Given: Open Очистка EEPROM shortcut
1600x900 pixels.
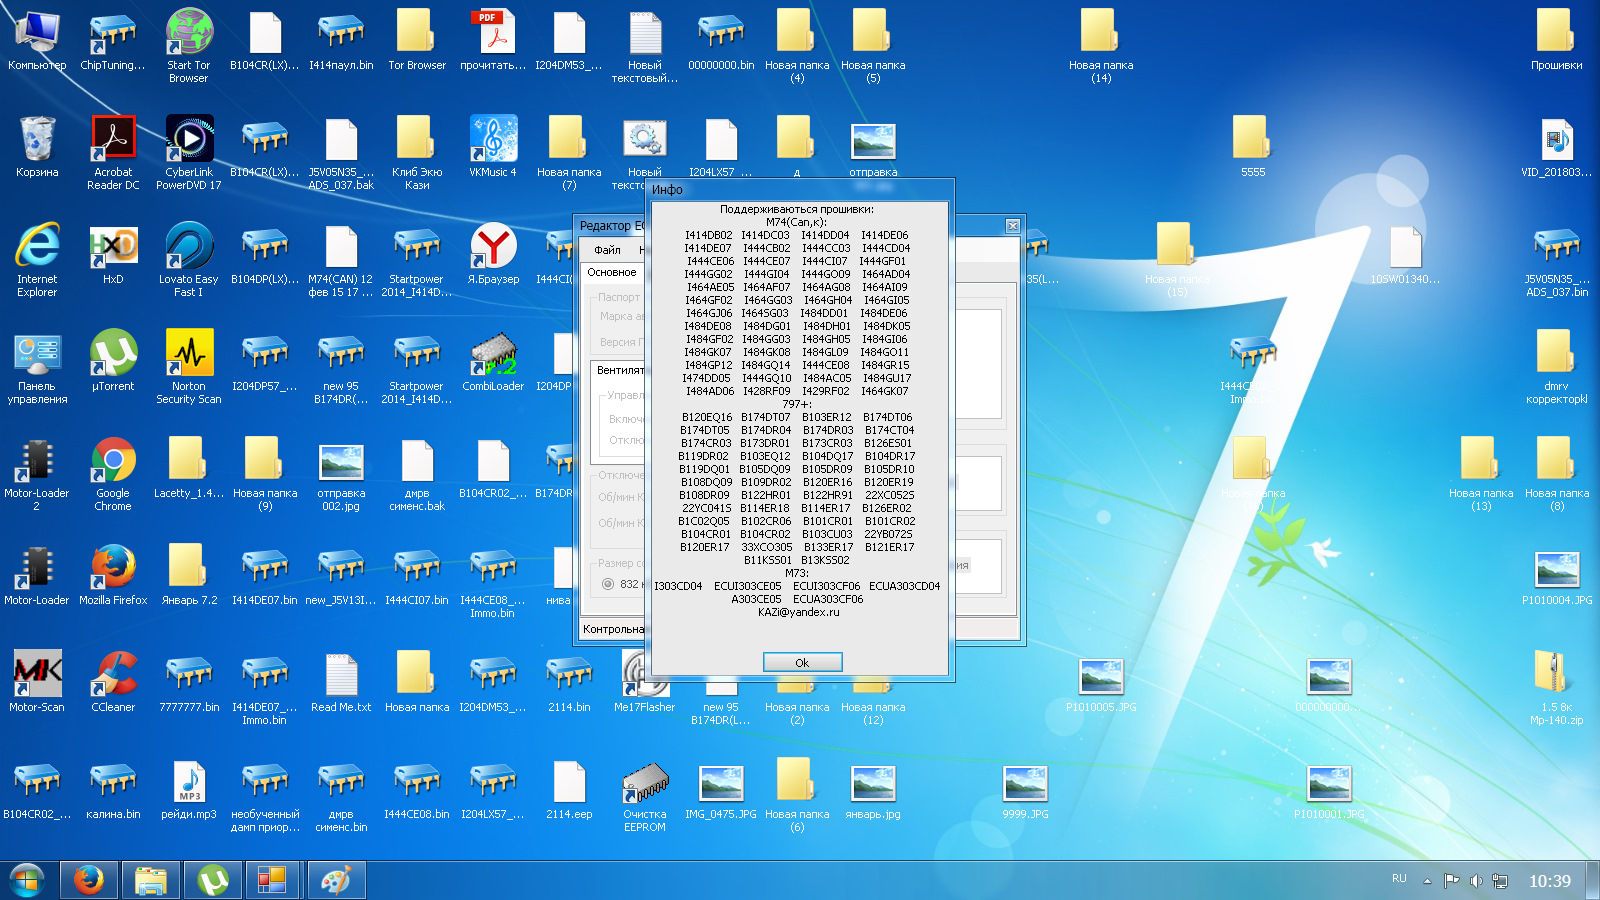Looking at the screenshot, I should click(645, 797).
